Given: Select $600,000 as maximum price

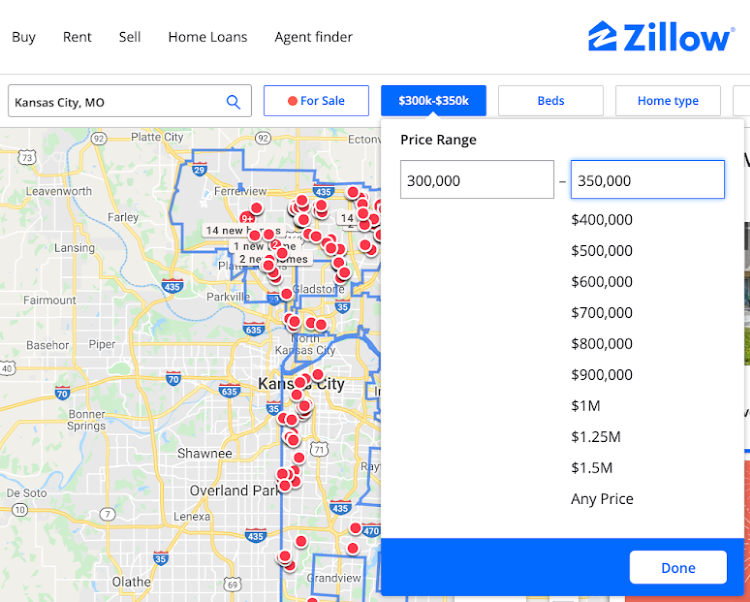Looking at the screenshot, I should click(602, 282).
